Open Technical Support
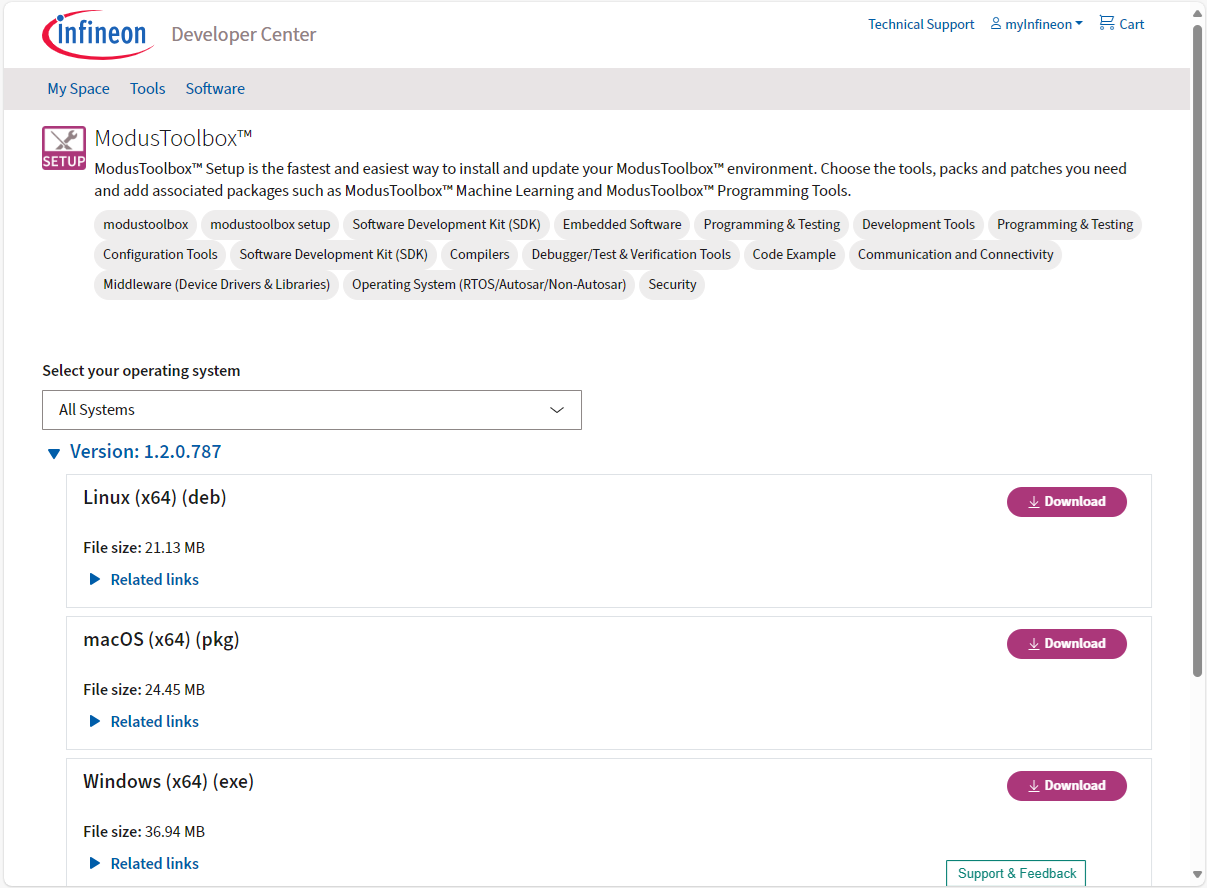This screenshot has height=888, width=1207. click(921, 23)
